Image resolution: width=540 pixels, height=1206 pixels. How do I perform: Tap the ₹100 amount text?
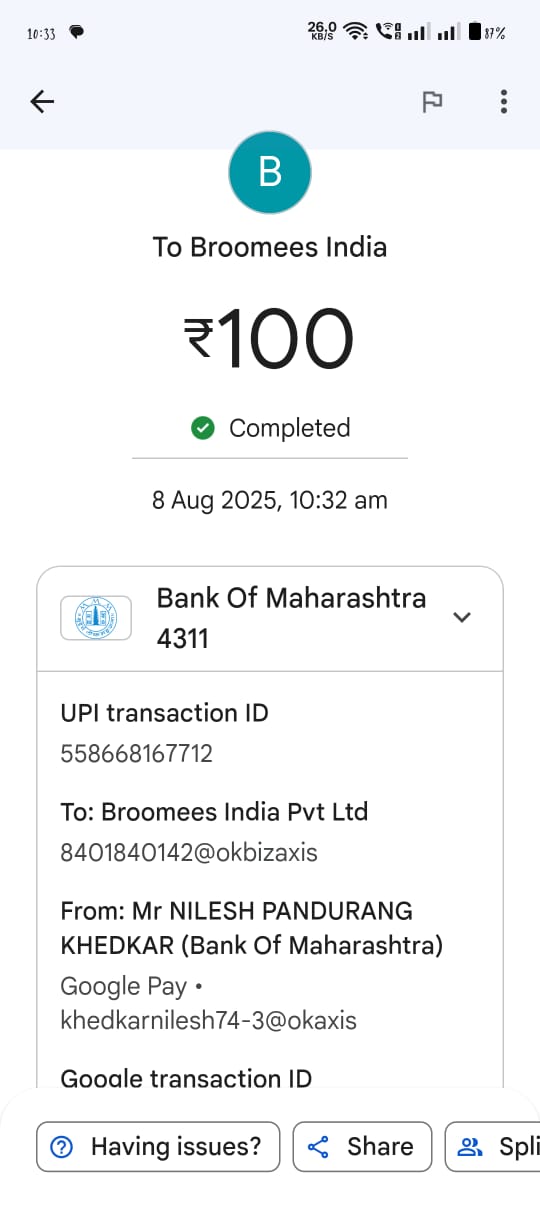tap(270, 338)
